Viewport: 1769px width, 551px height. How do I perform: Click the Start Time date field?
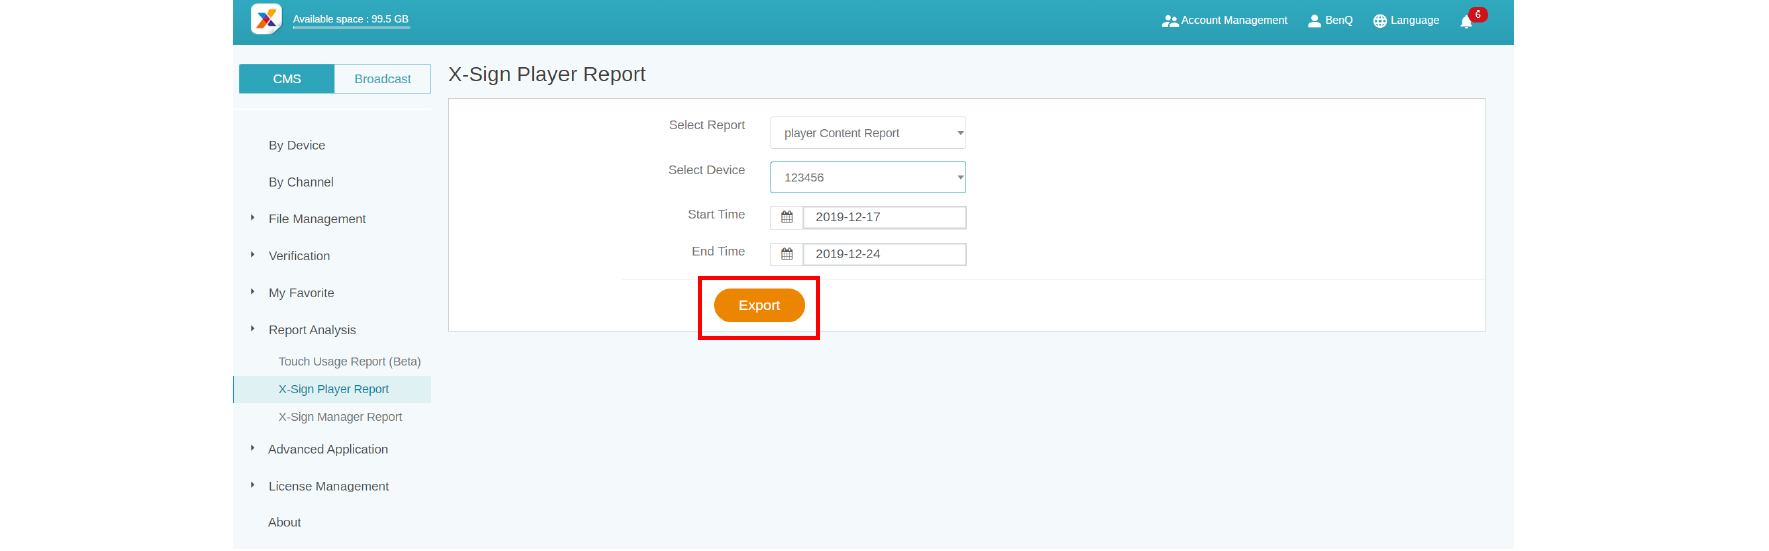pos(884,217)
